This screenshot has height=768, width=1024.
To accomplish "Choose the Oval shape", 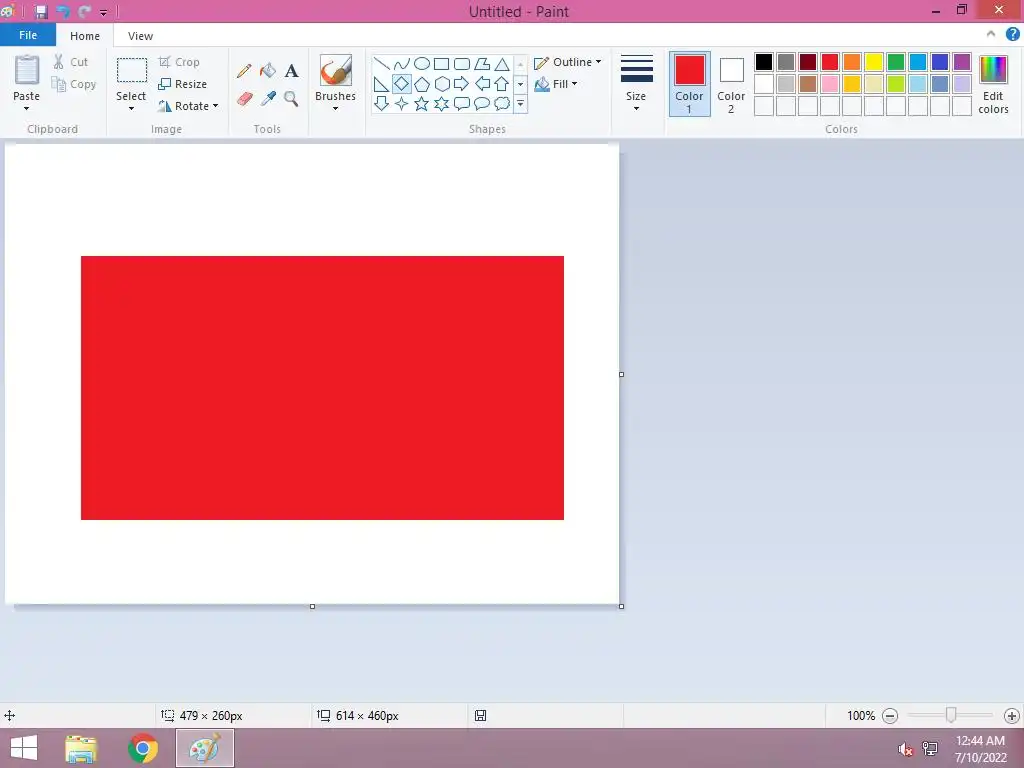I will pyautogui.click(x=422, y=63).
